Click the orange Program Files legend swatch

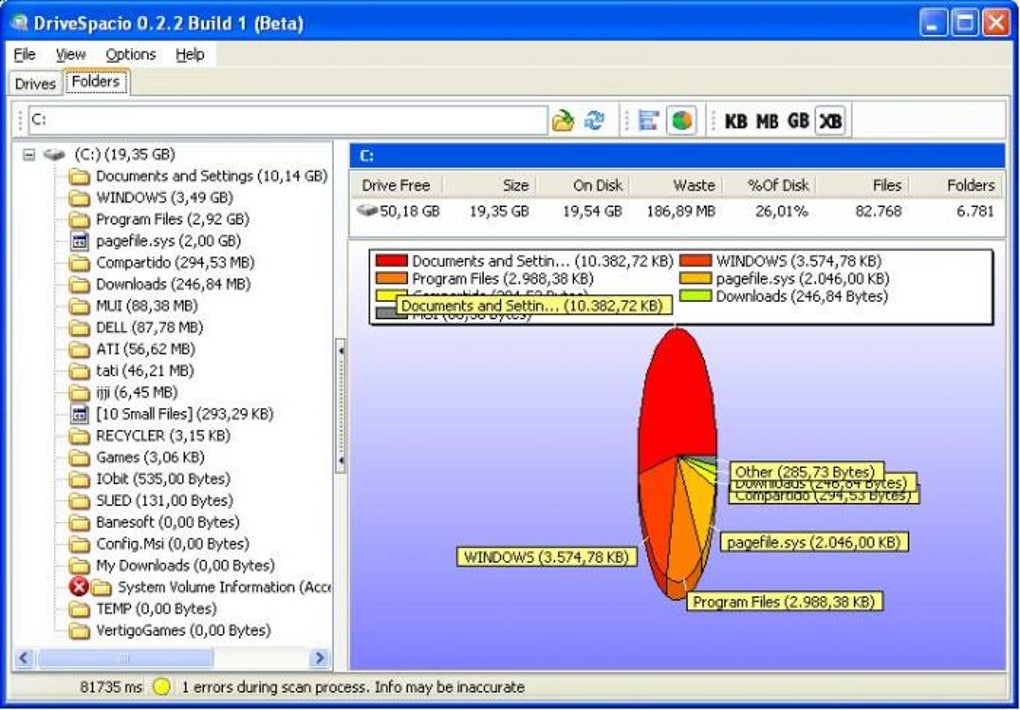point(392,279)
